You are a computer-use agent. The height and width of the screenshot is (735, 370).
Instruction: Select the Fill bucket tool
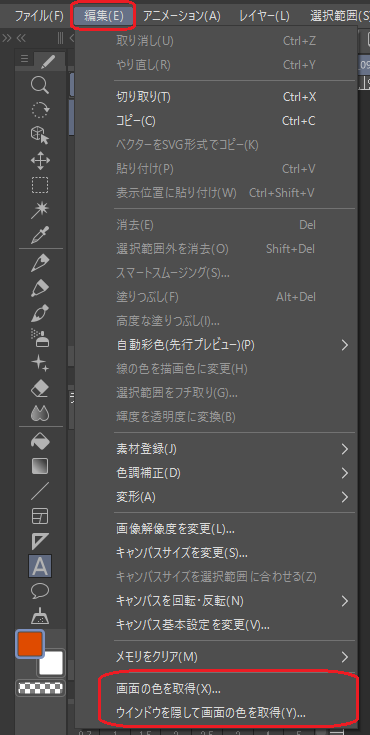pyautogui.click(x=40, y=441)
